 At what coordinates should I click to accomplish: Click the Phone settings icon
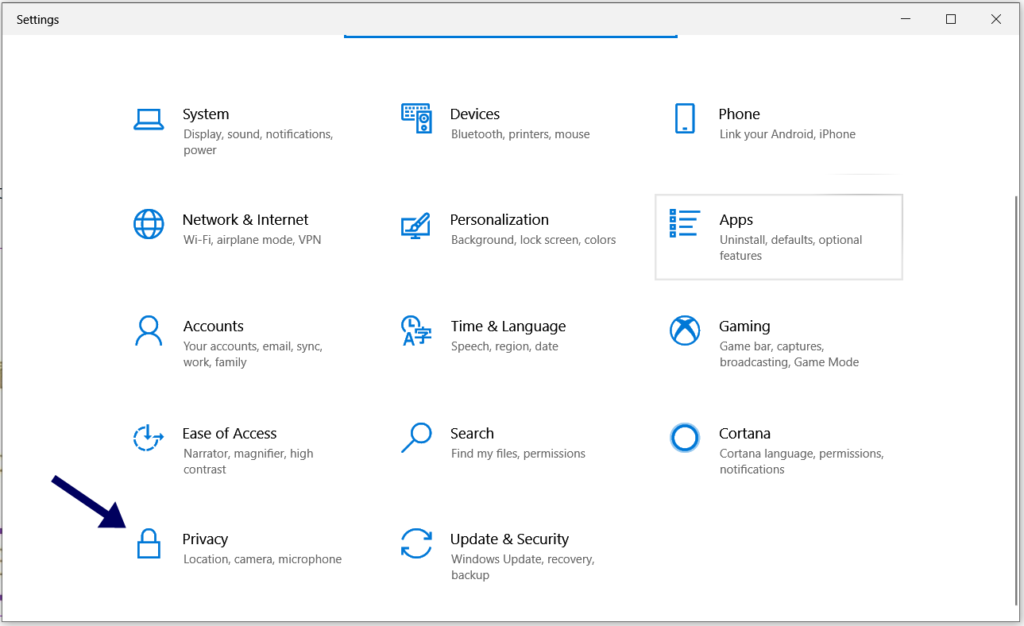[685, 117]
